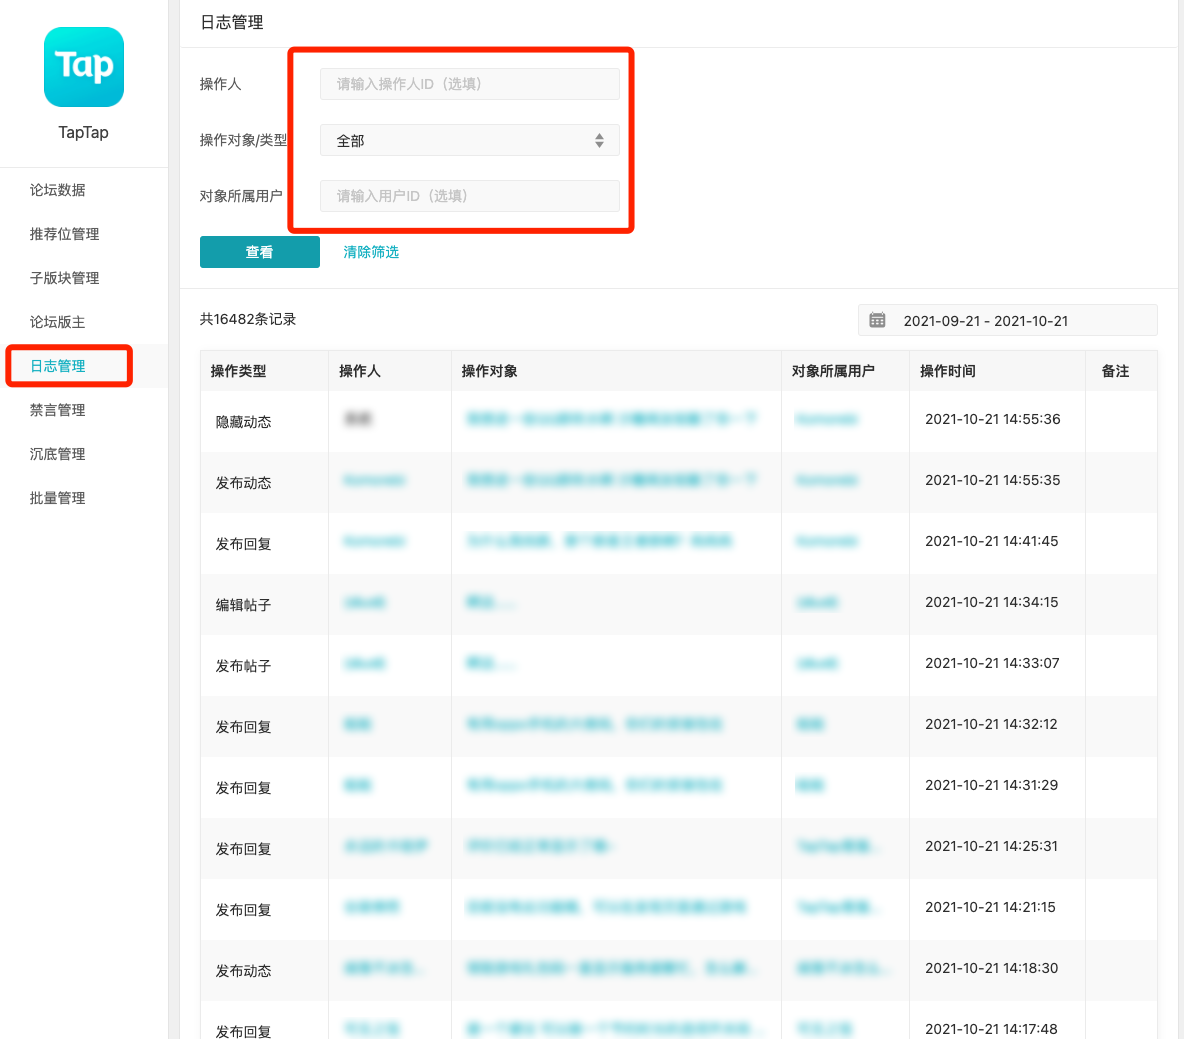
Task: Click the 操作人 link in 编辑帖子 row
Action: [x=364, y=602]
